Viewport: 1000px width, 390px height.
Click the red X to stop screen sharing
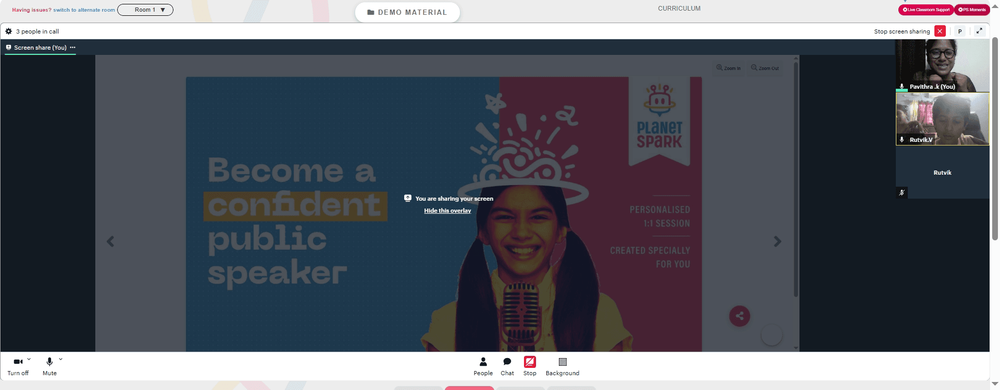tap(940, 31)
